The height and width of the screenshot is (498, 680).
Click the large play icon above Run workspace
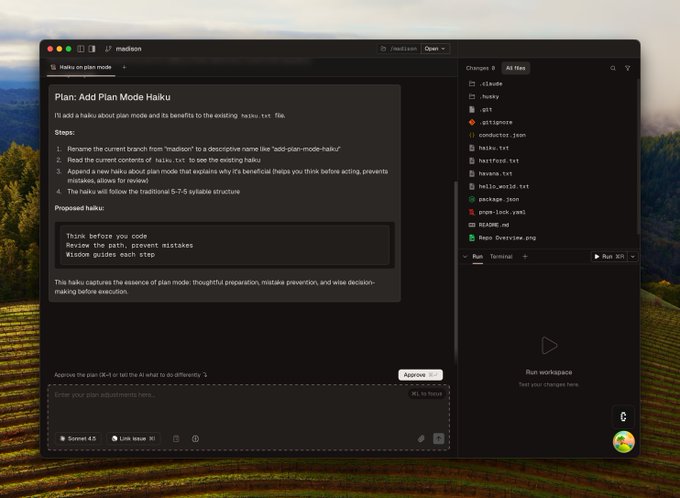(549, 346)
